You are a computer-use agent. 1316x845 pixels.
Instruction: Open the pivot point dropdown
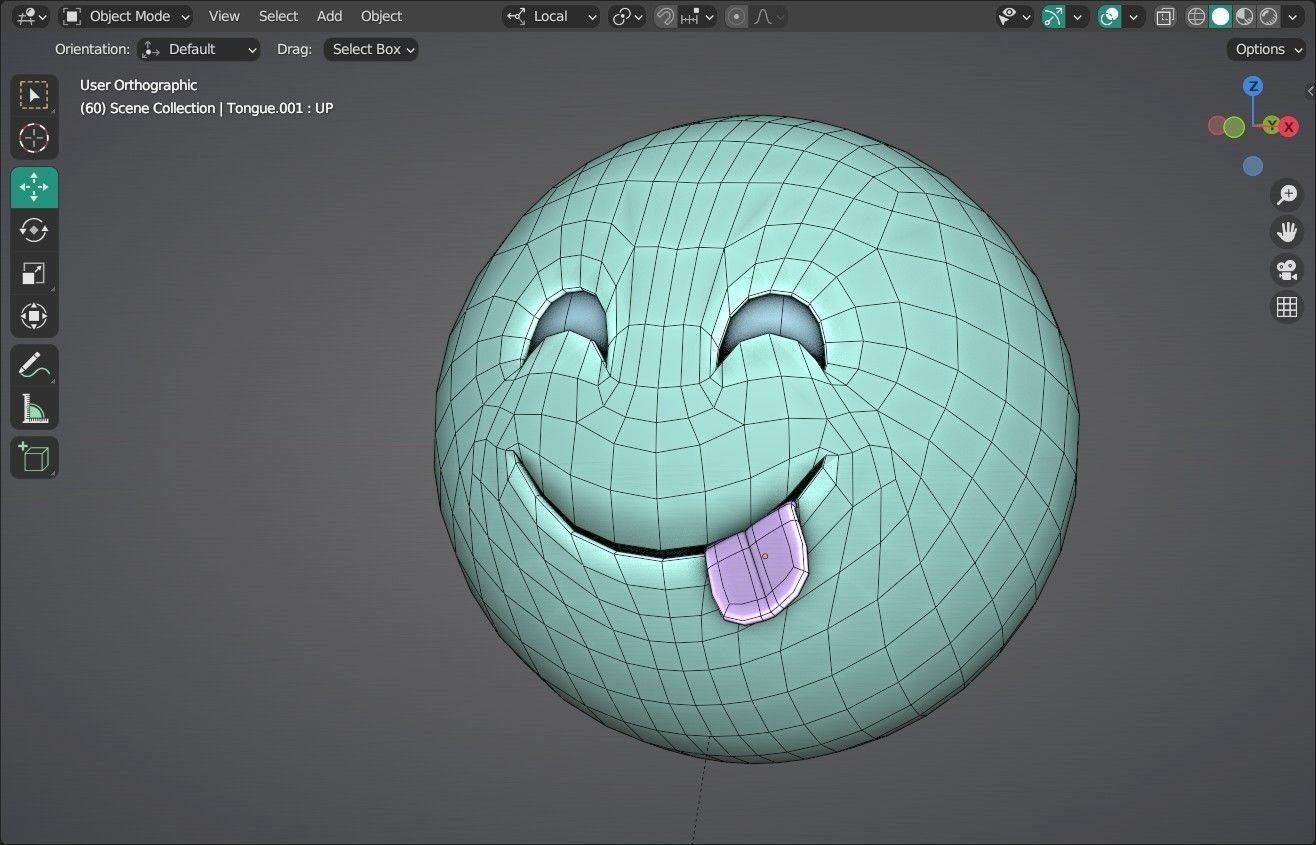628,16
